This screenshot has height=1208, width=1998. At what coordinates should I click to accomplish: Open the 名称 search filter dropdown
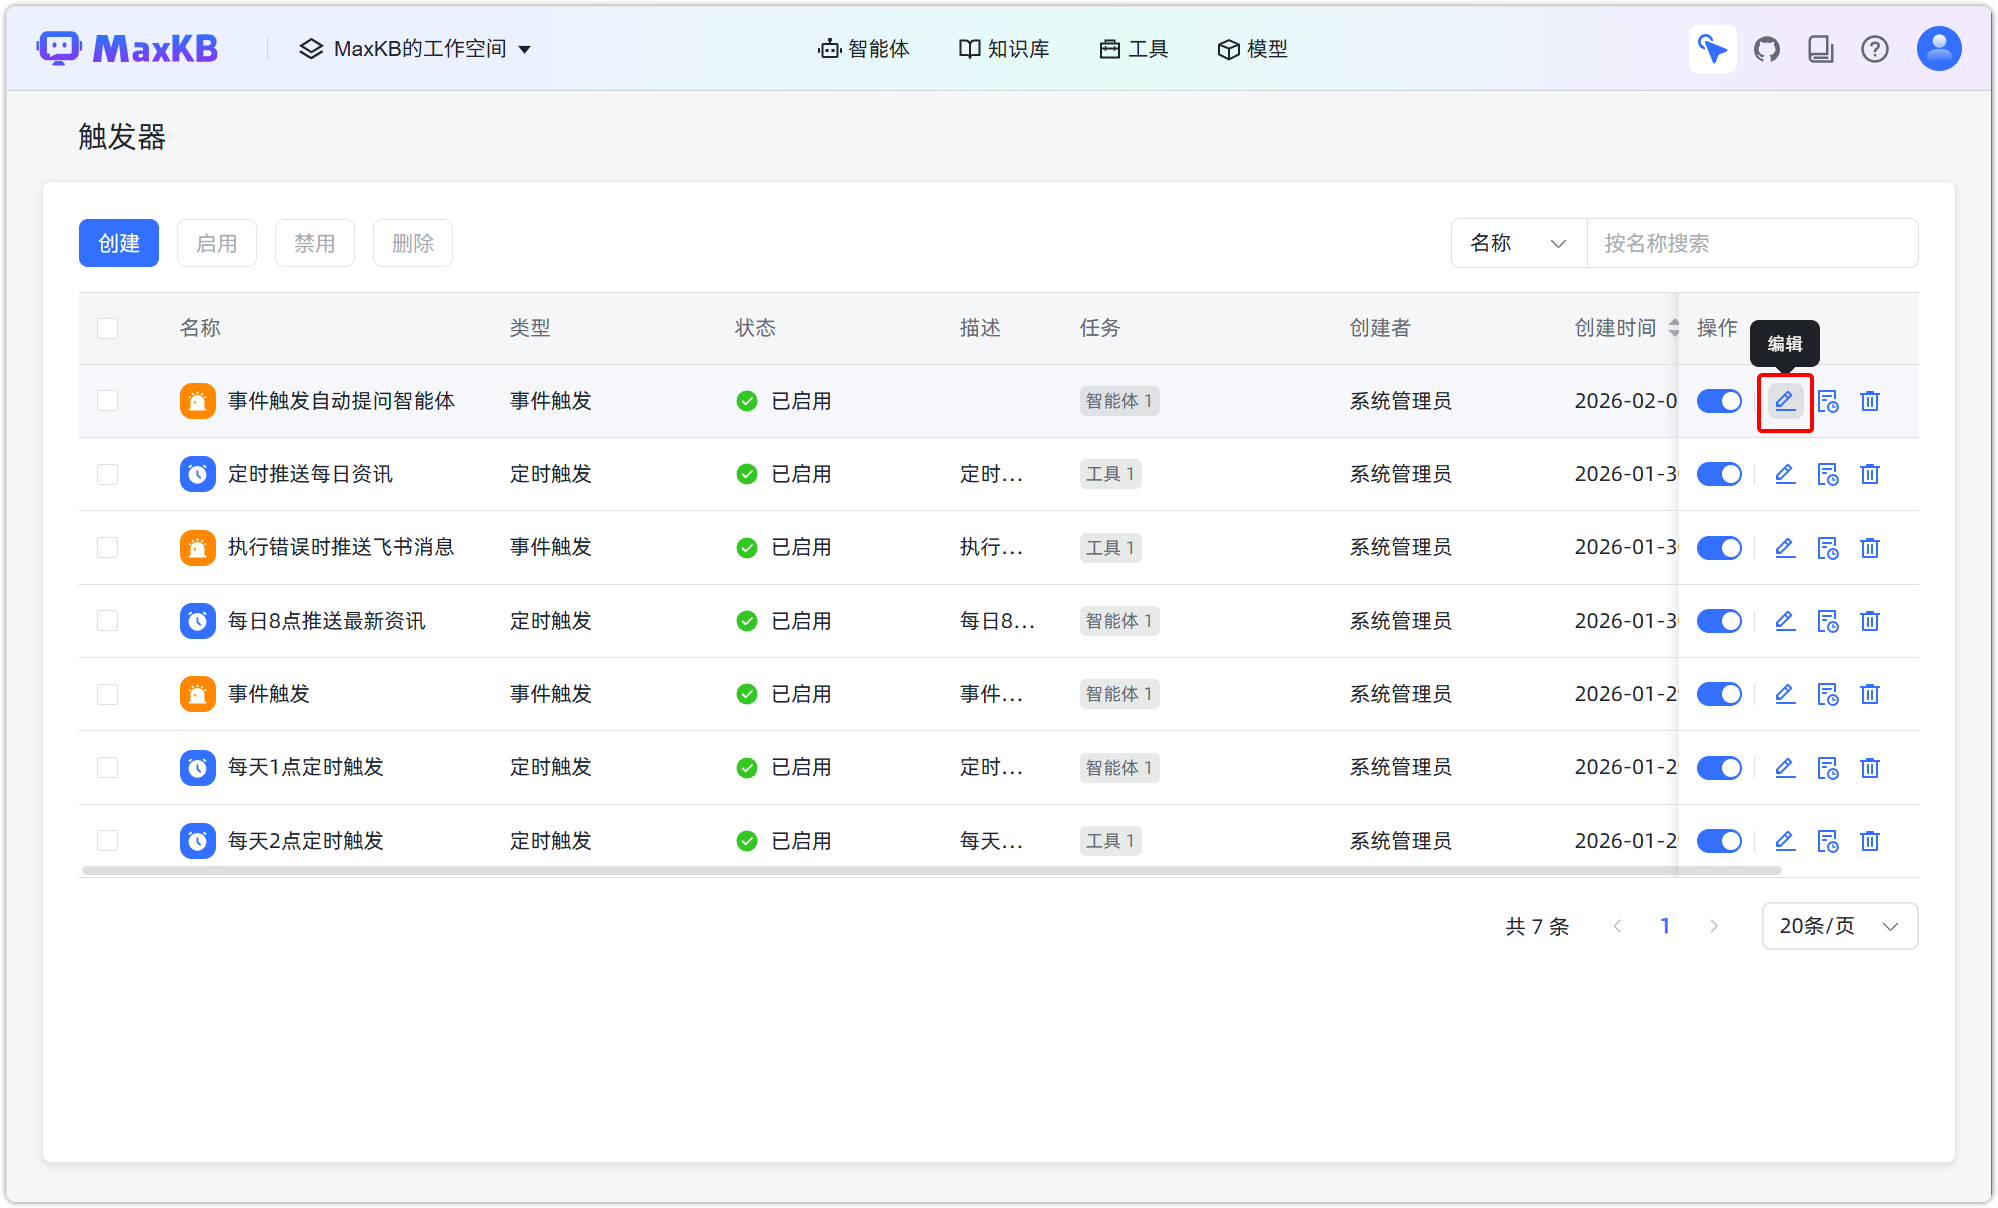tap(1518, 243)
